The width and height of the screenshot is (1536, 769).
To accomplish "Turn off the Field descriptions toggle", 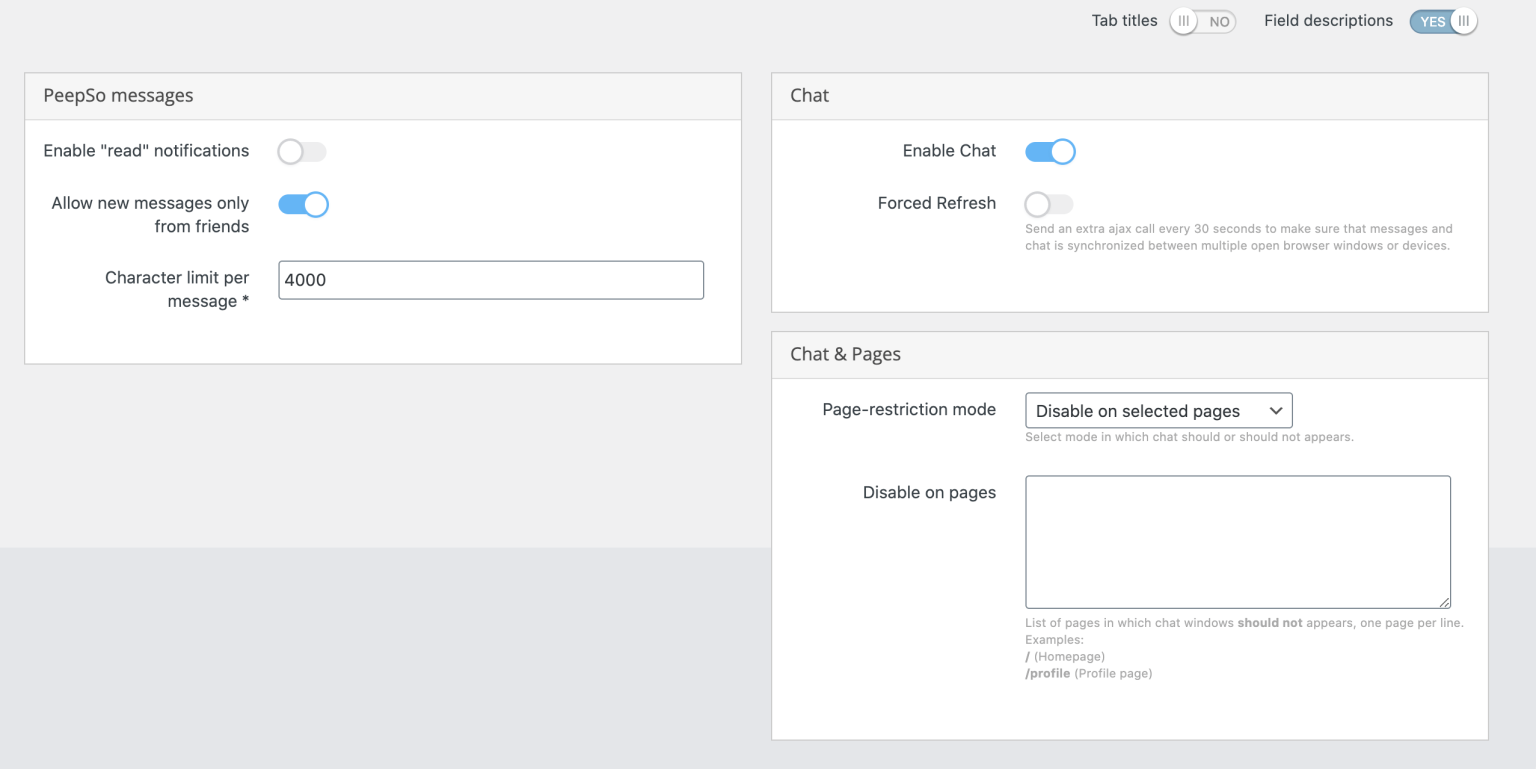I will 1443,20.
